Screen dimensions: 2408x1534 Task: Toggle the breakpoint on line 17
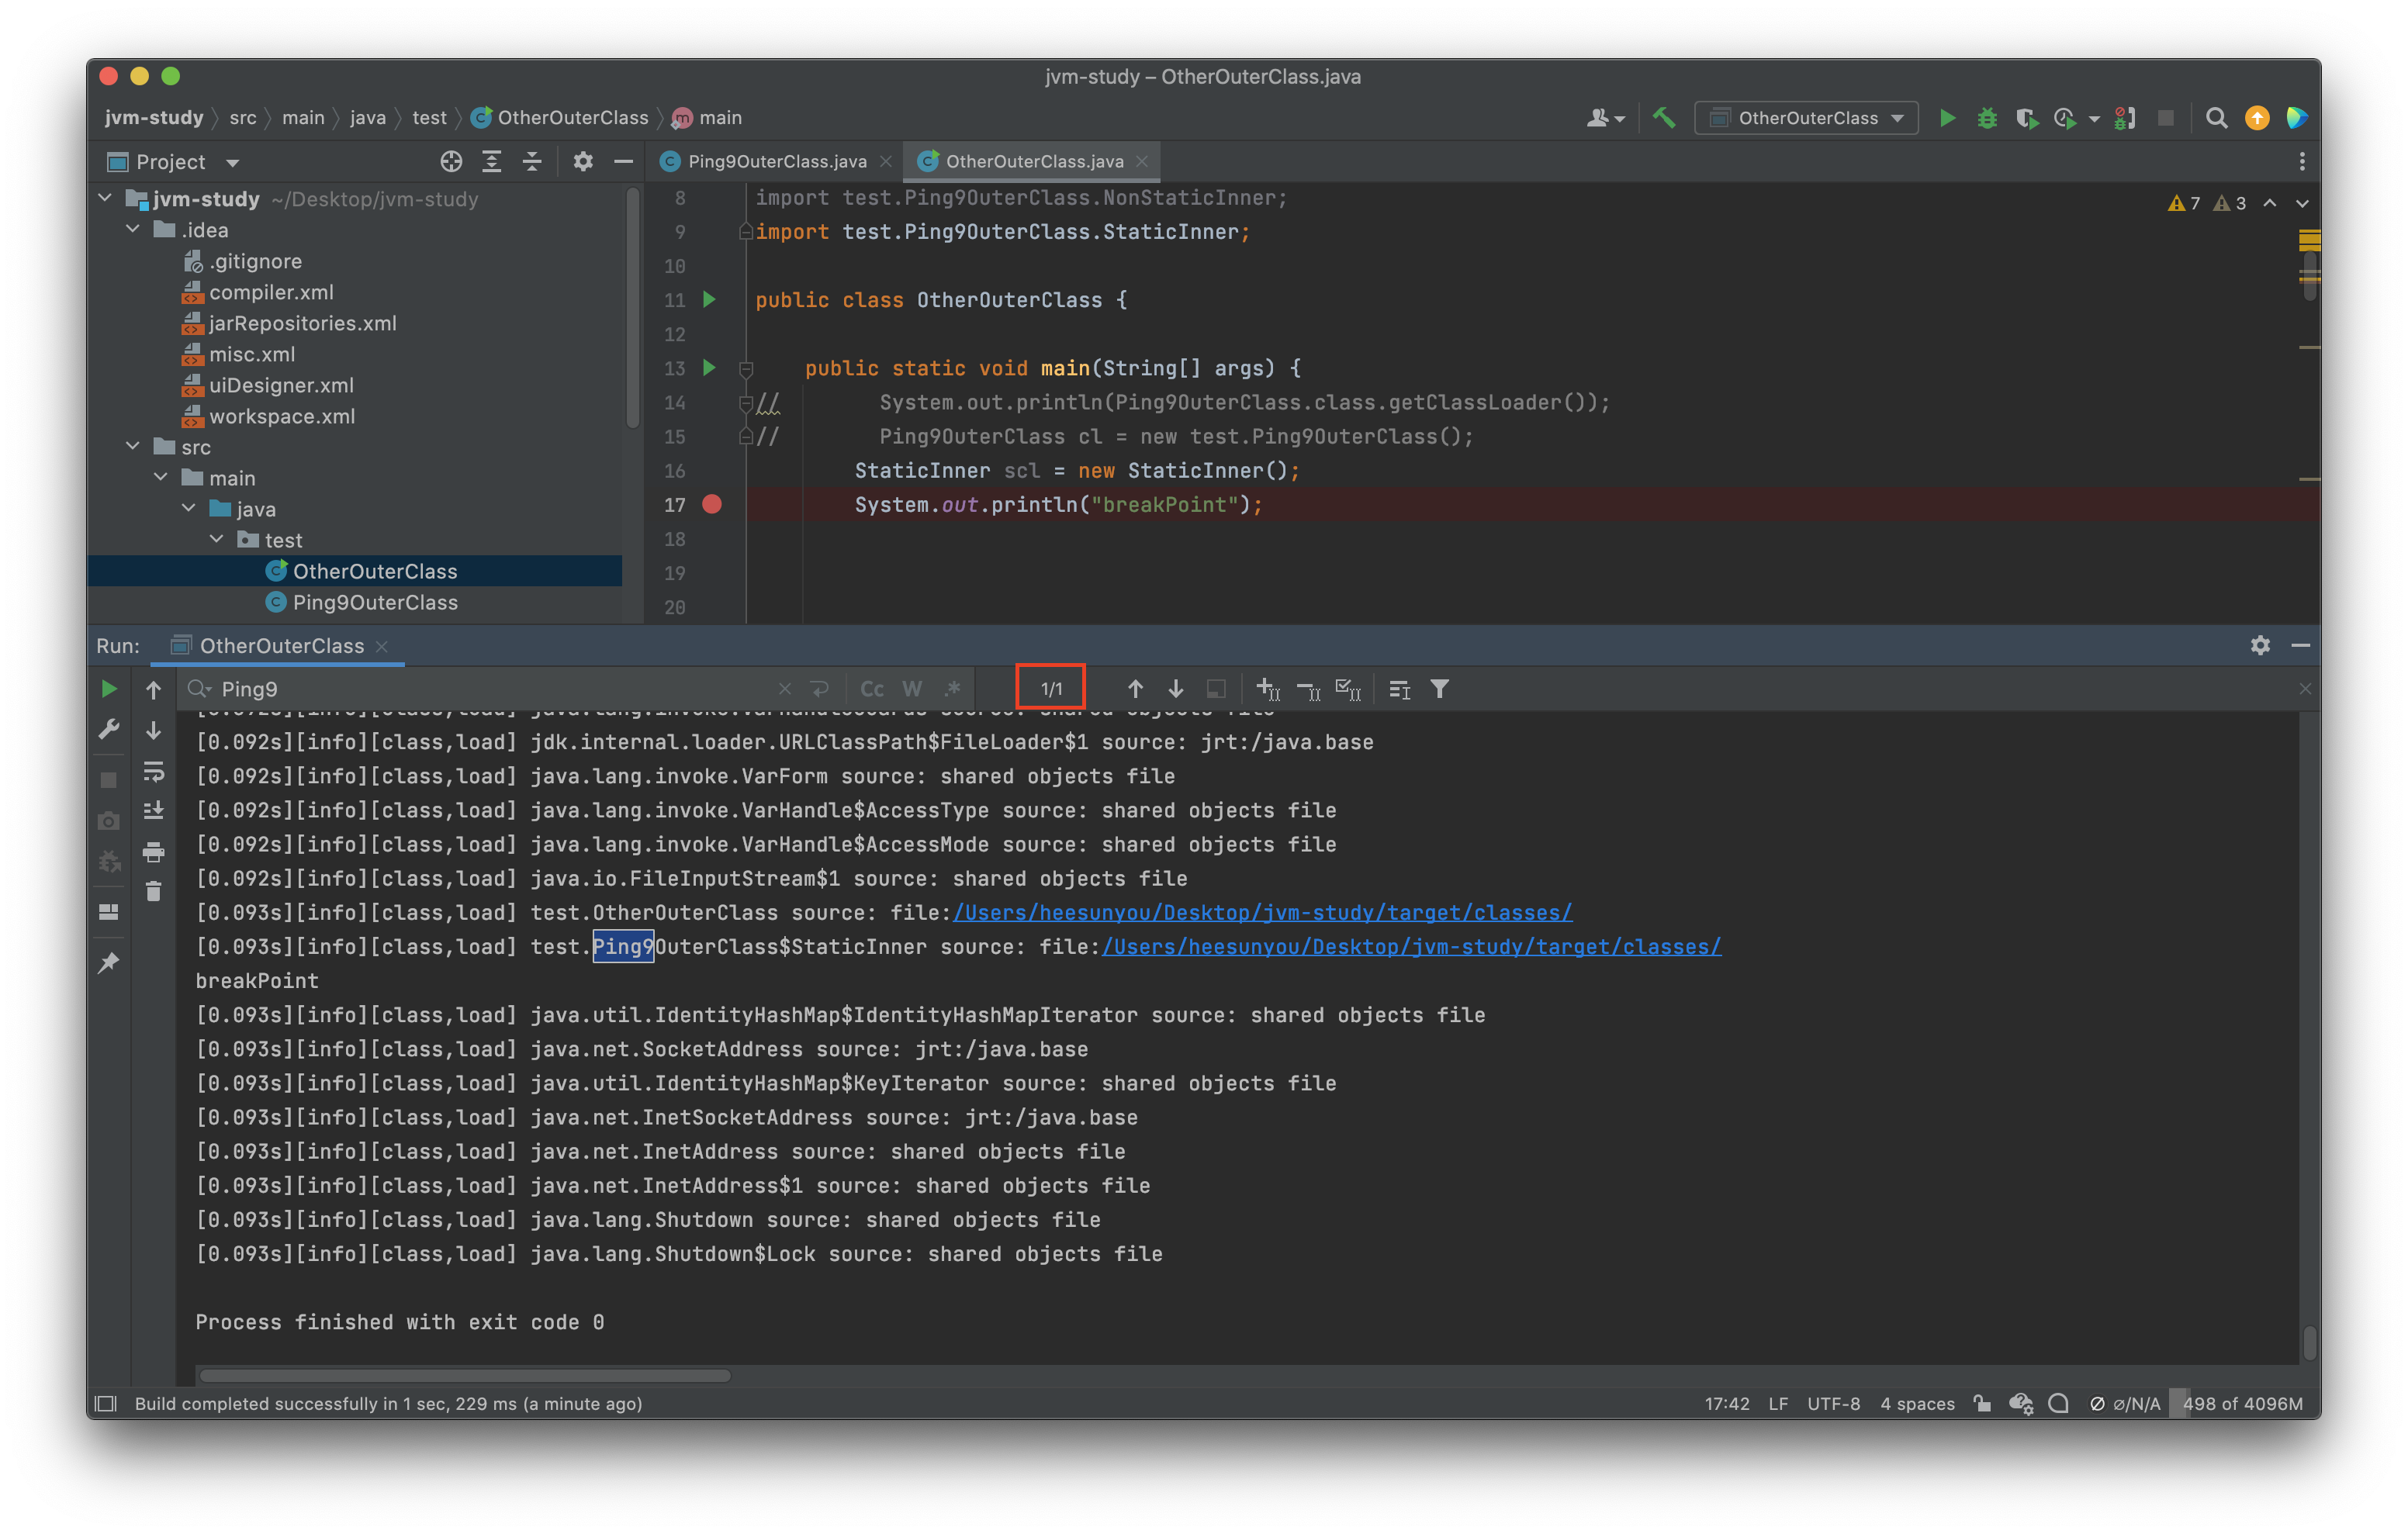[x=712, y=505]
